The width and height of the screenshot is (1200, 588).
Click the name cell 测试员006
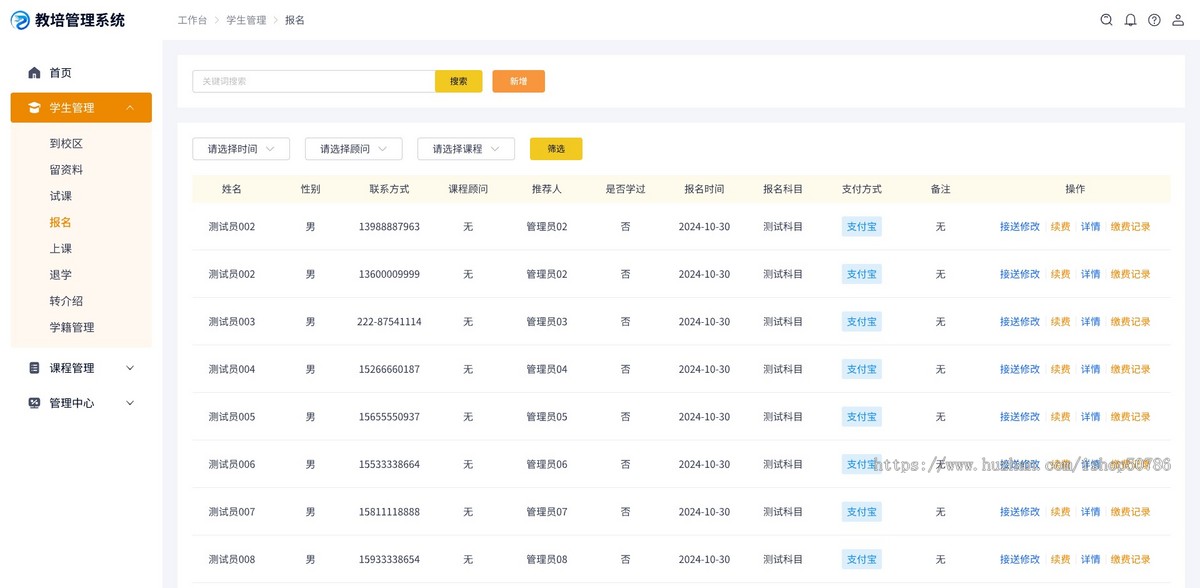pyautogui.click(x=232, y=464)
